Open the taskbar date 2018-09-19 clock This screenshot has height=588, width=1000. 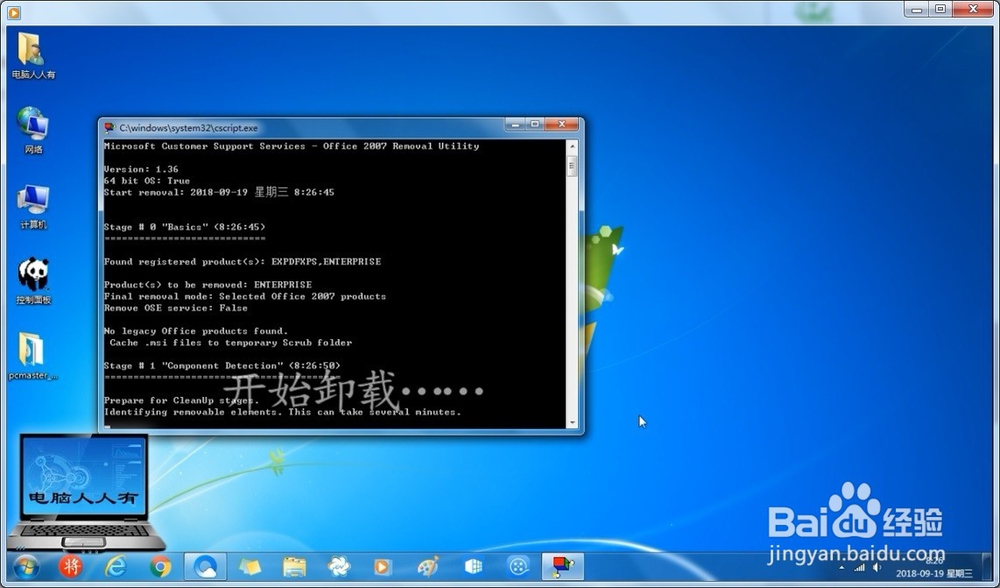tap(934, 567)
